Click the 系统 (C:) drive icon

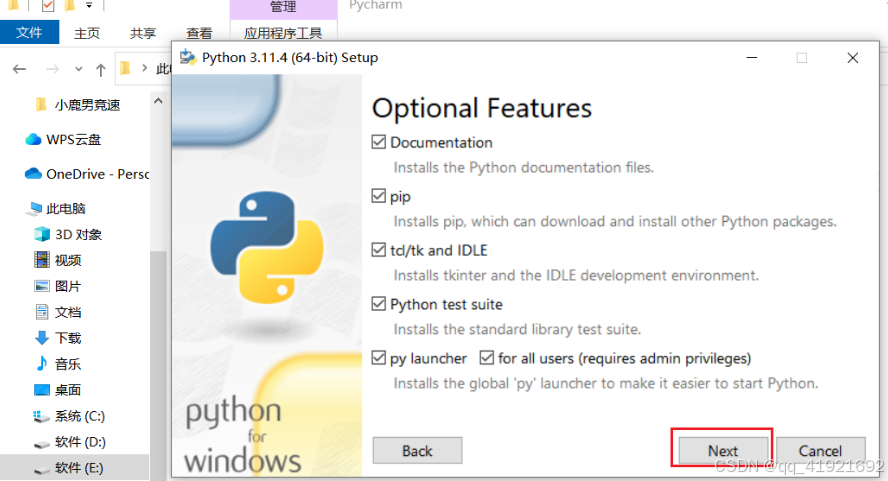coord(41,416)
